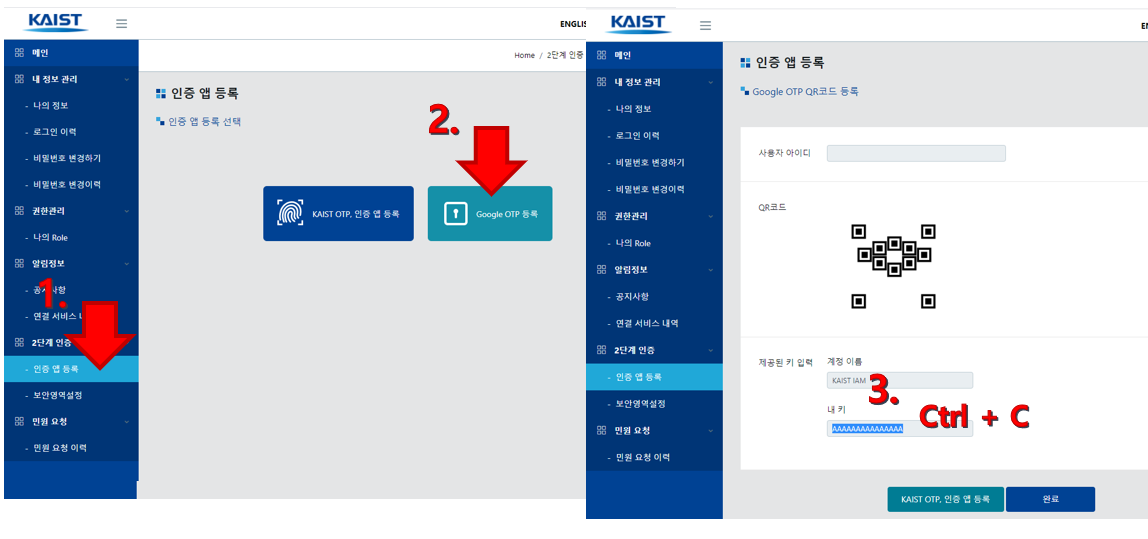Click grid icon beside 권한관리, left sidebar

click(x=19, y=211)
